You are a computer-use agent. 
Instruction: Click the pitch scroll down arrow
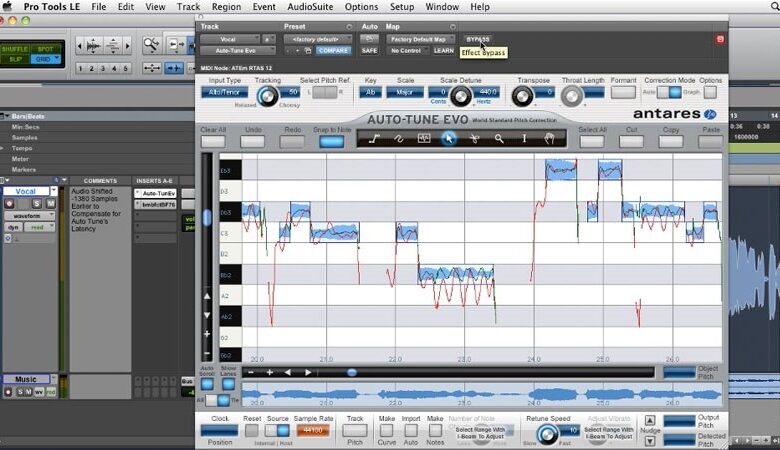[x=207, y=315]
